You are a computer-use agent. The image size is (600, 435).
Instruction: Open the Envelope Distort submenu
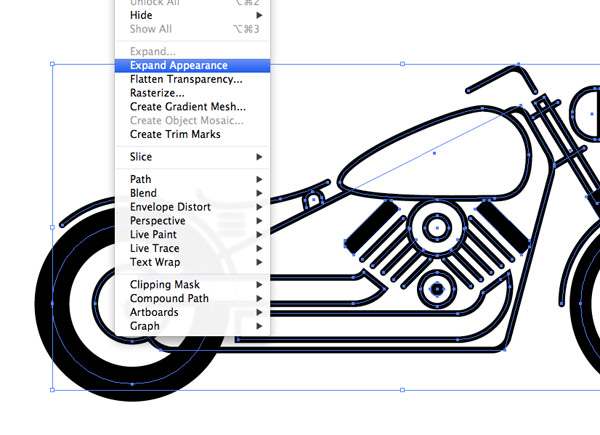coord(192,207)
